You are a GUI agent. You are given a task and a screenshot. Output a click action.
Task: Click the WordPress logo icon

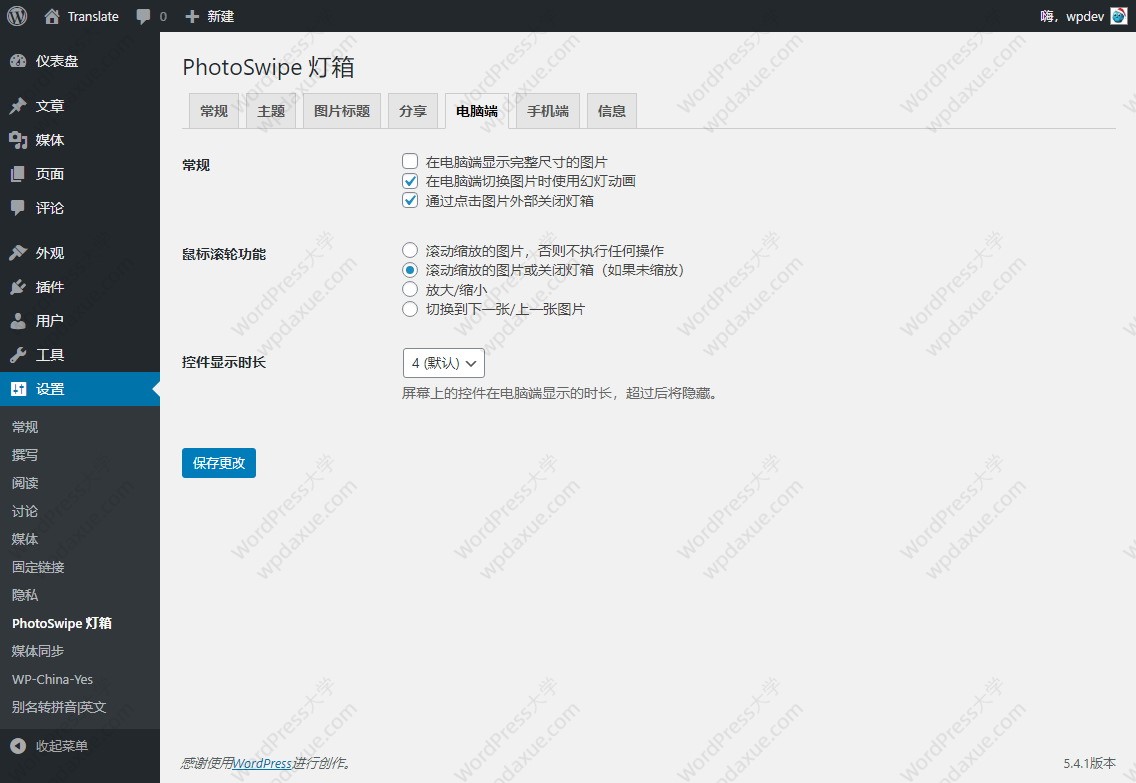point(17,16)
